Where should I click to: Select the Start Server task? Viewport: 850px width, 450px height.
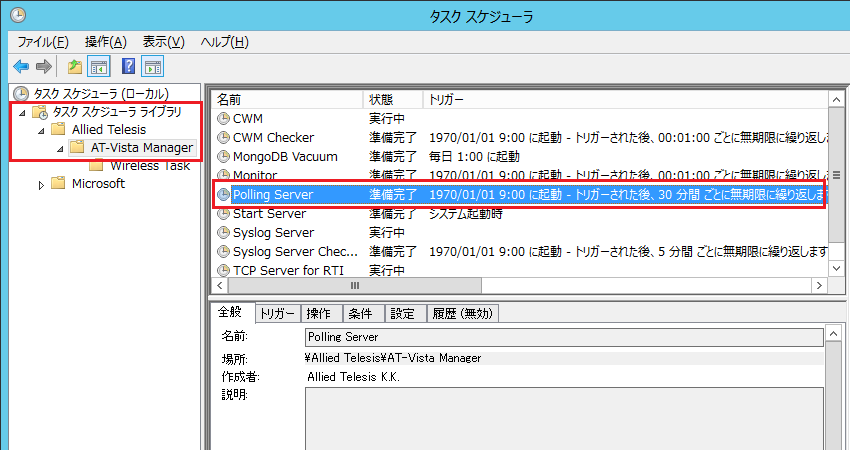pos(520,214)
